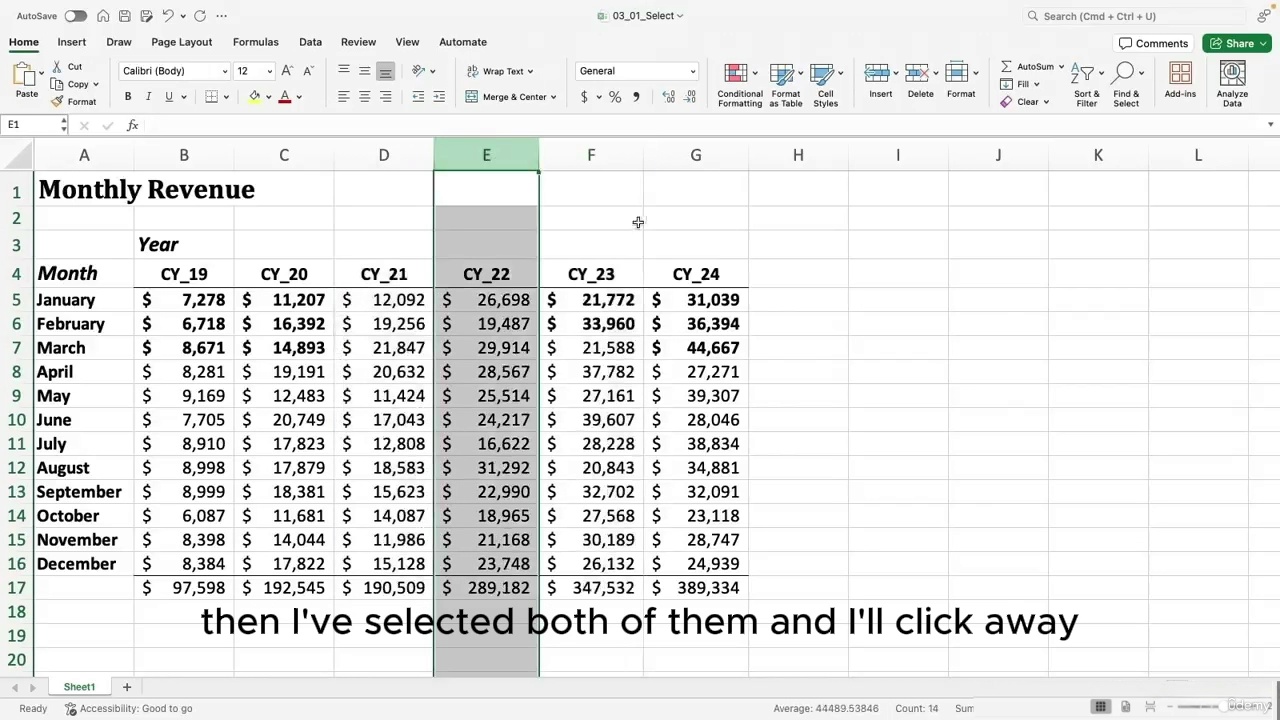Viewport: 1280px width, 720px height.
Task: Click the Save icon in title bar
Action: point(124,16)
